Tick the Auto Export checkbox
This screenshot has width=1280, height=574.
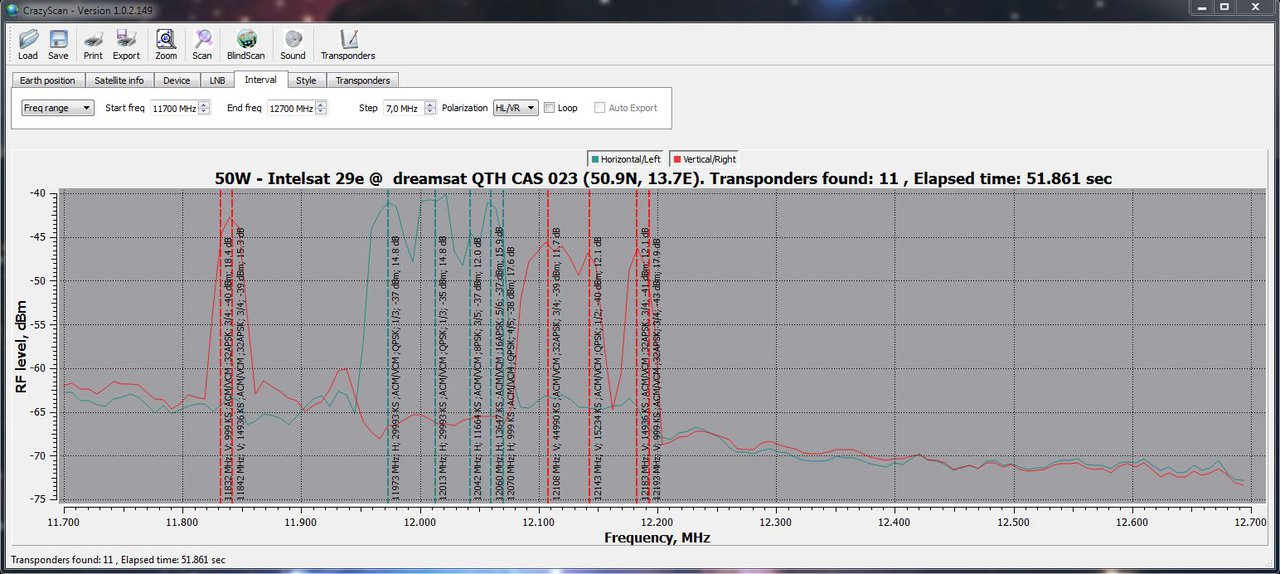[x=600, y=108]
